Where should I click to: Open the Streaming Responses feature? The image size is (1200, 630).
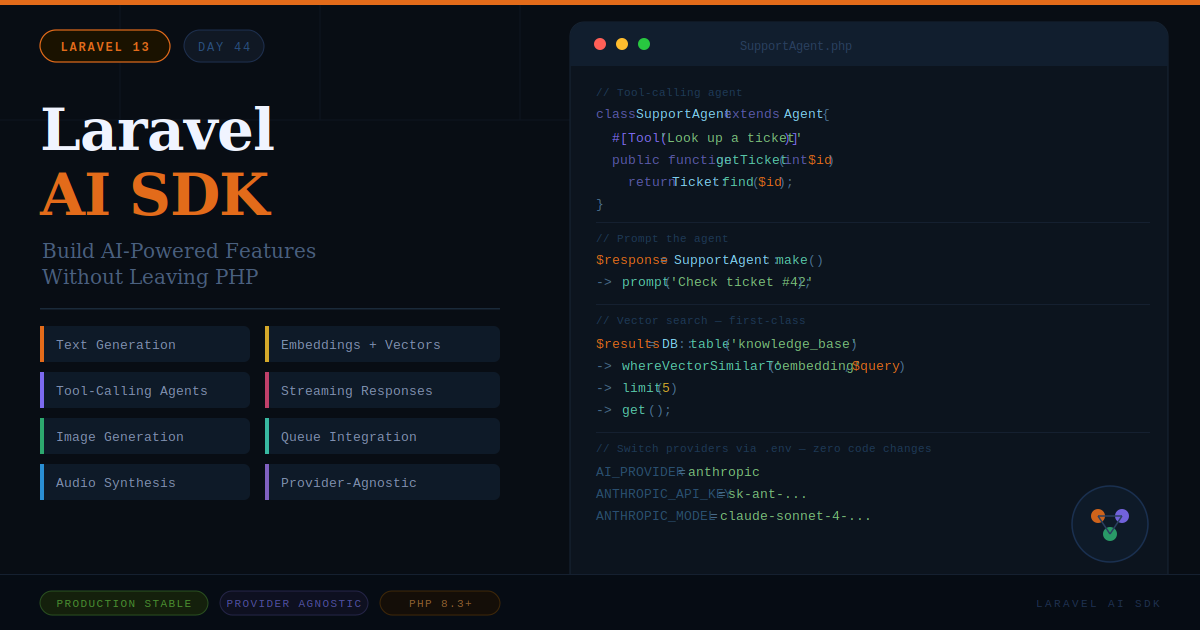click(382, 390)
